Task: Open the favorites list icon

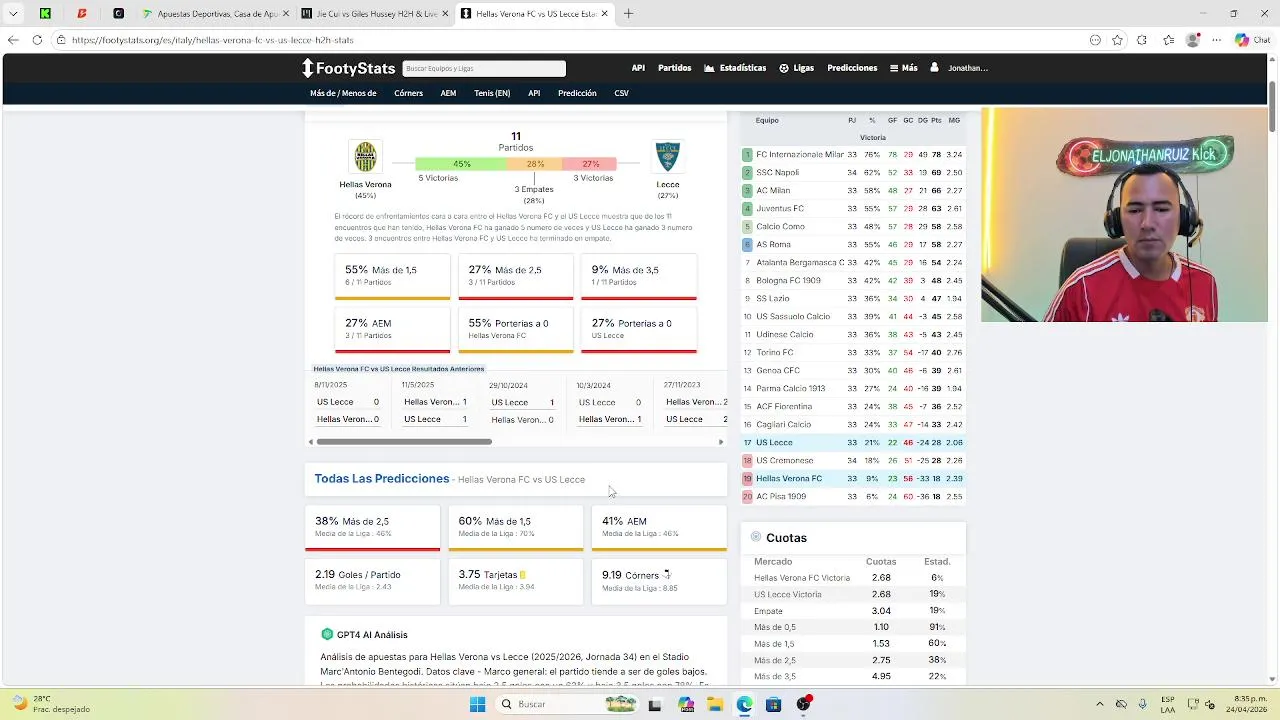Action: coord(1168,40)
